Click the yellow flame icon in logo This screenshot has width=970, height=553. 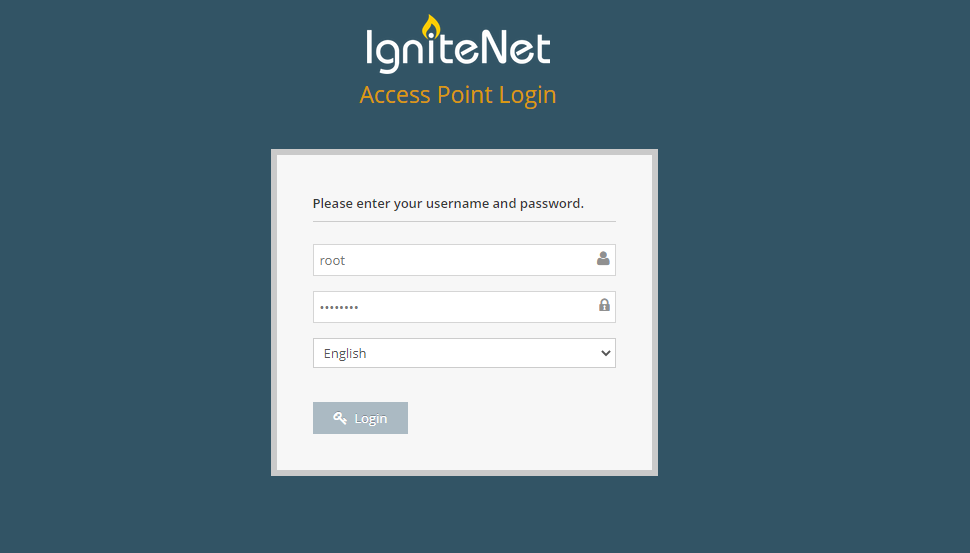tap(431, 27)
